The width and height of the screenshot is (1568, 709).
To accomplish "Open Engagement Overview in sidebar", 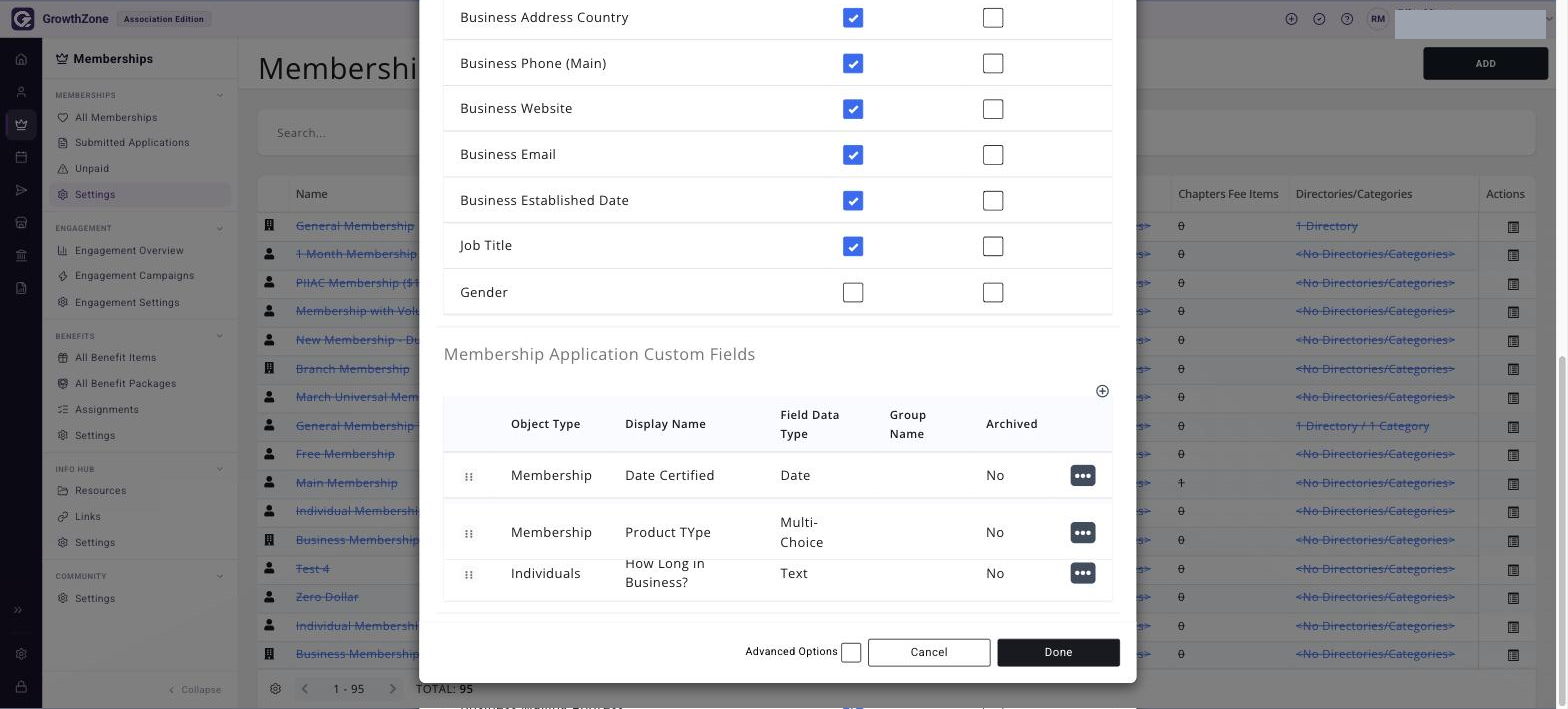I will [x=129, y=251].
